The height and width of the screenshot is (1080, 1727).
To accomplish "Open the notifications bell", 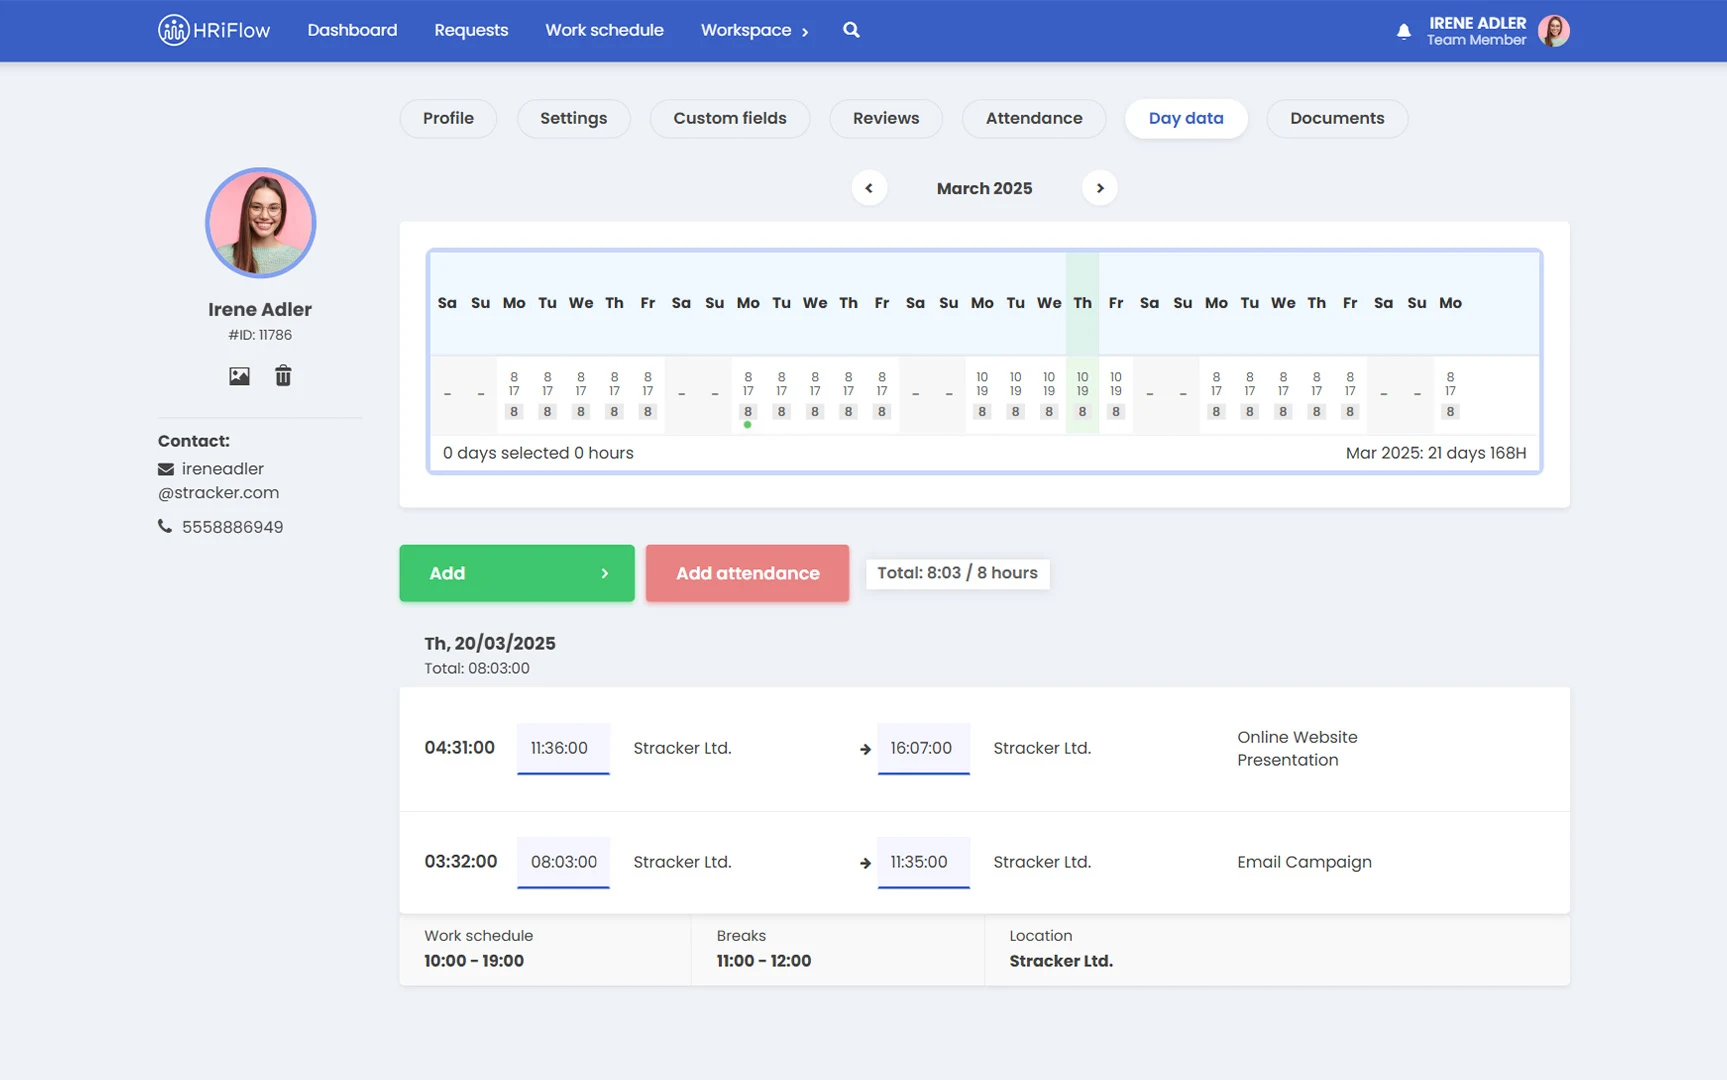I will coord(1404,31).
